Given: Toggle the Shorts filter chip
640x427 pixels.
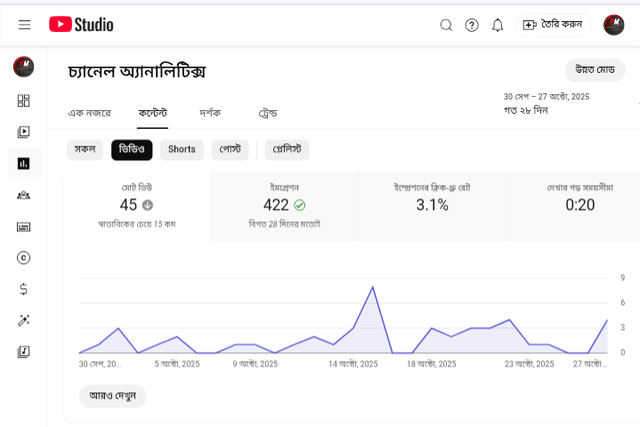Looking at the screenshot, I should point(181,149).
